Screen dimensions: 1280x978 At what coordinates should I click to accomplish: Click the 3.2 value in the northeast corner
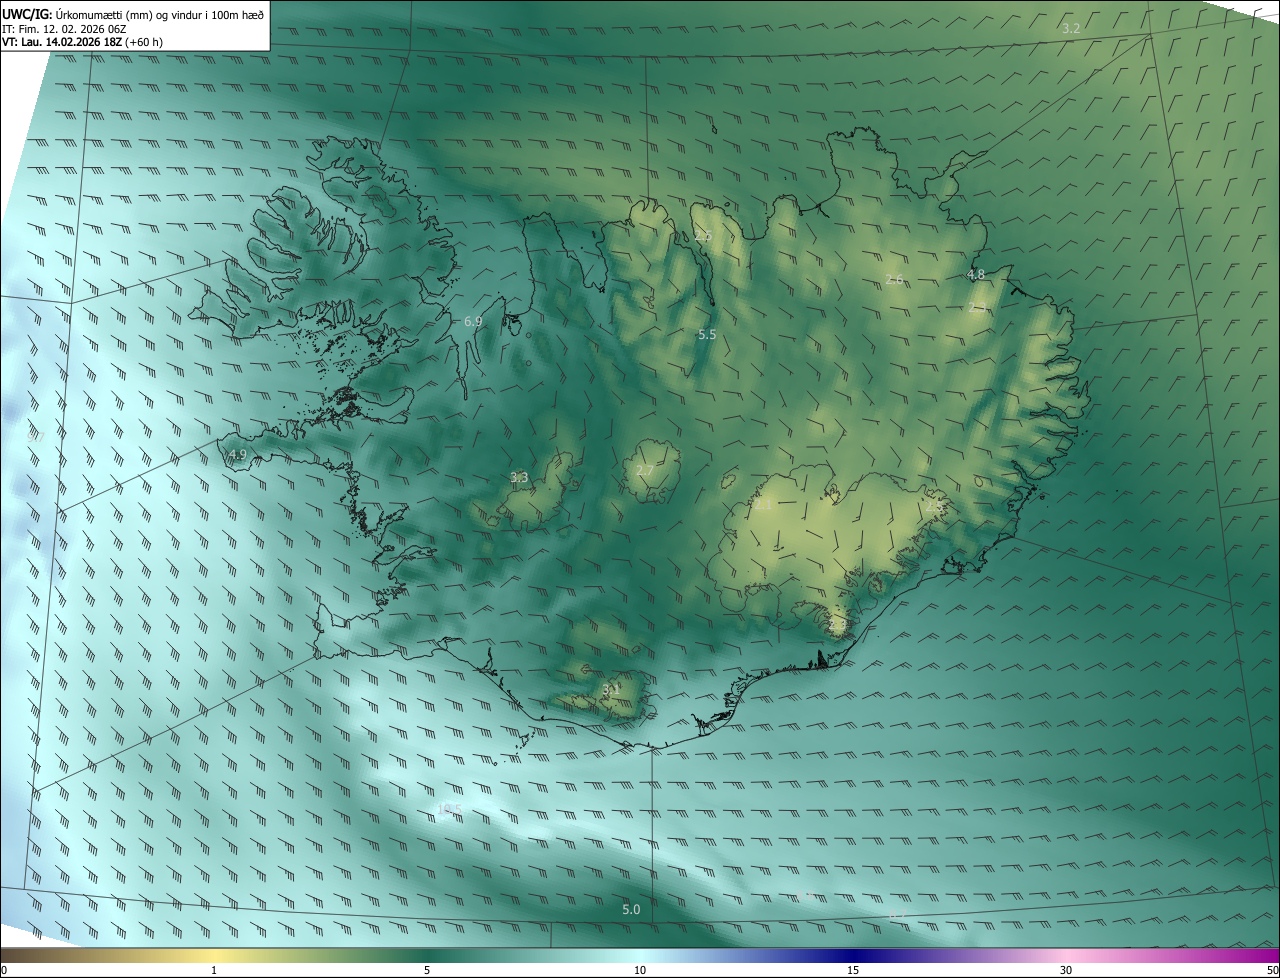coord(1071,28)
